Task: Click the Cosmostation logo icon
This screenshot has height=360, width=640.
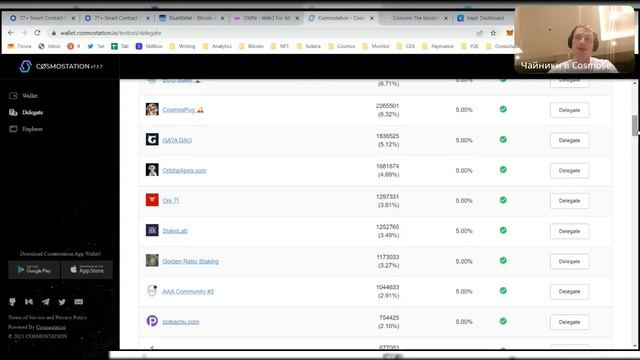Action: (x=25, y=66)
